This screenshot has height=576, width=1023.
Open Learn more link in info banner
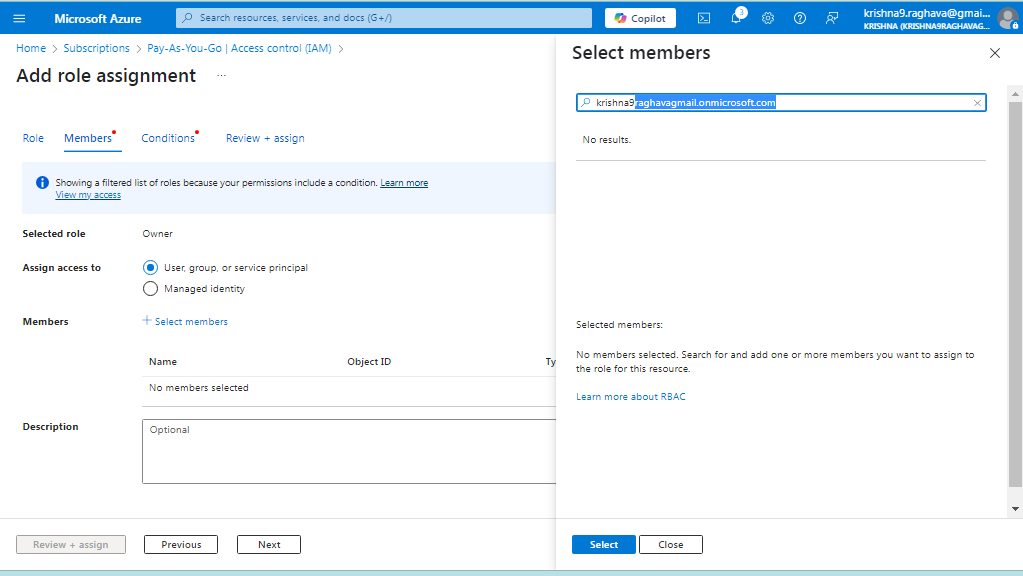(404, 183)
